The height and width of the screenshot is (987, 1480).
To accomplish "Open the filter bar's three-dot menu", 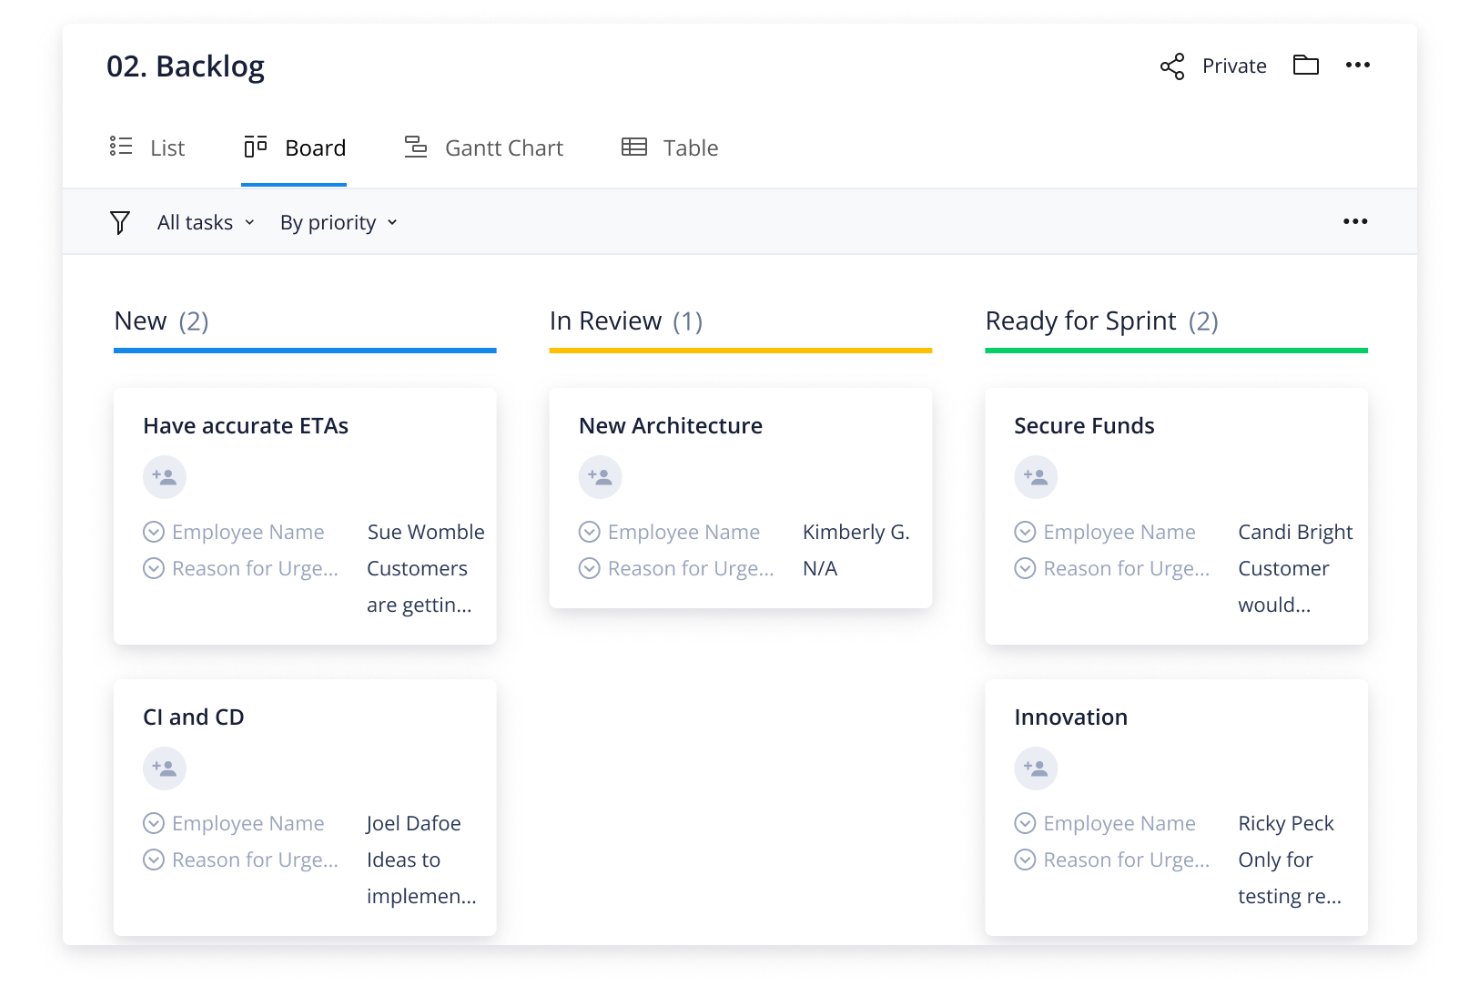I will pyautogui.click(x=1355, y=221).
